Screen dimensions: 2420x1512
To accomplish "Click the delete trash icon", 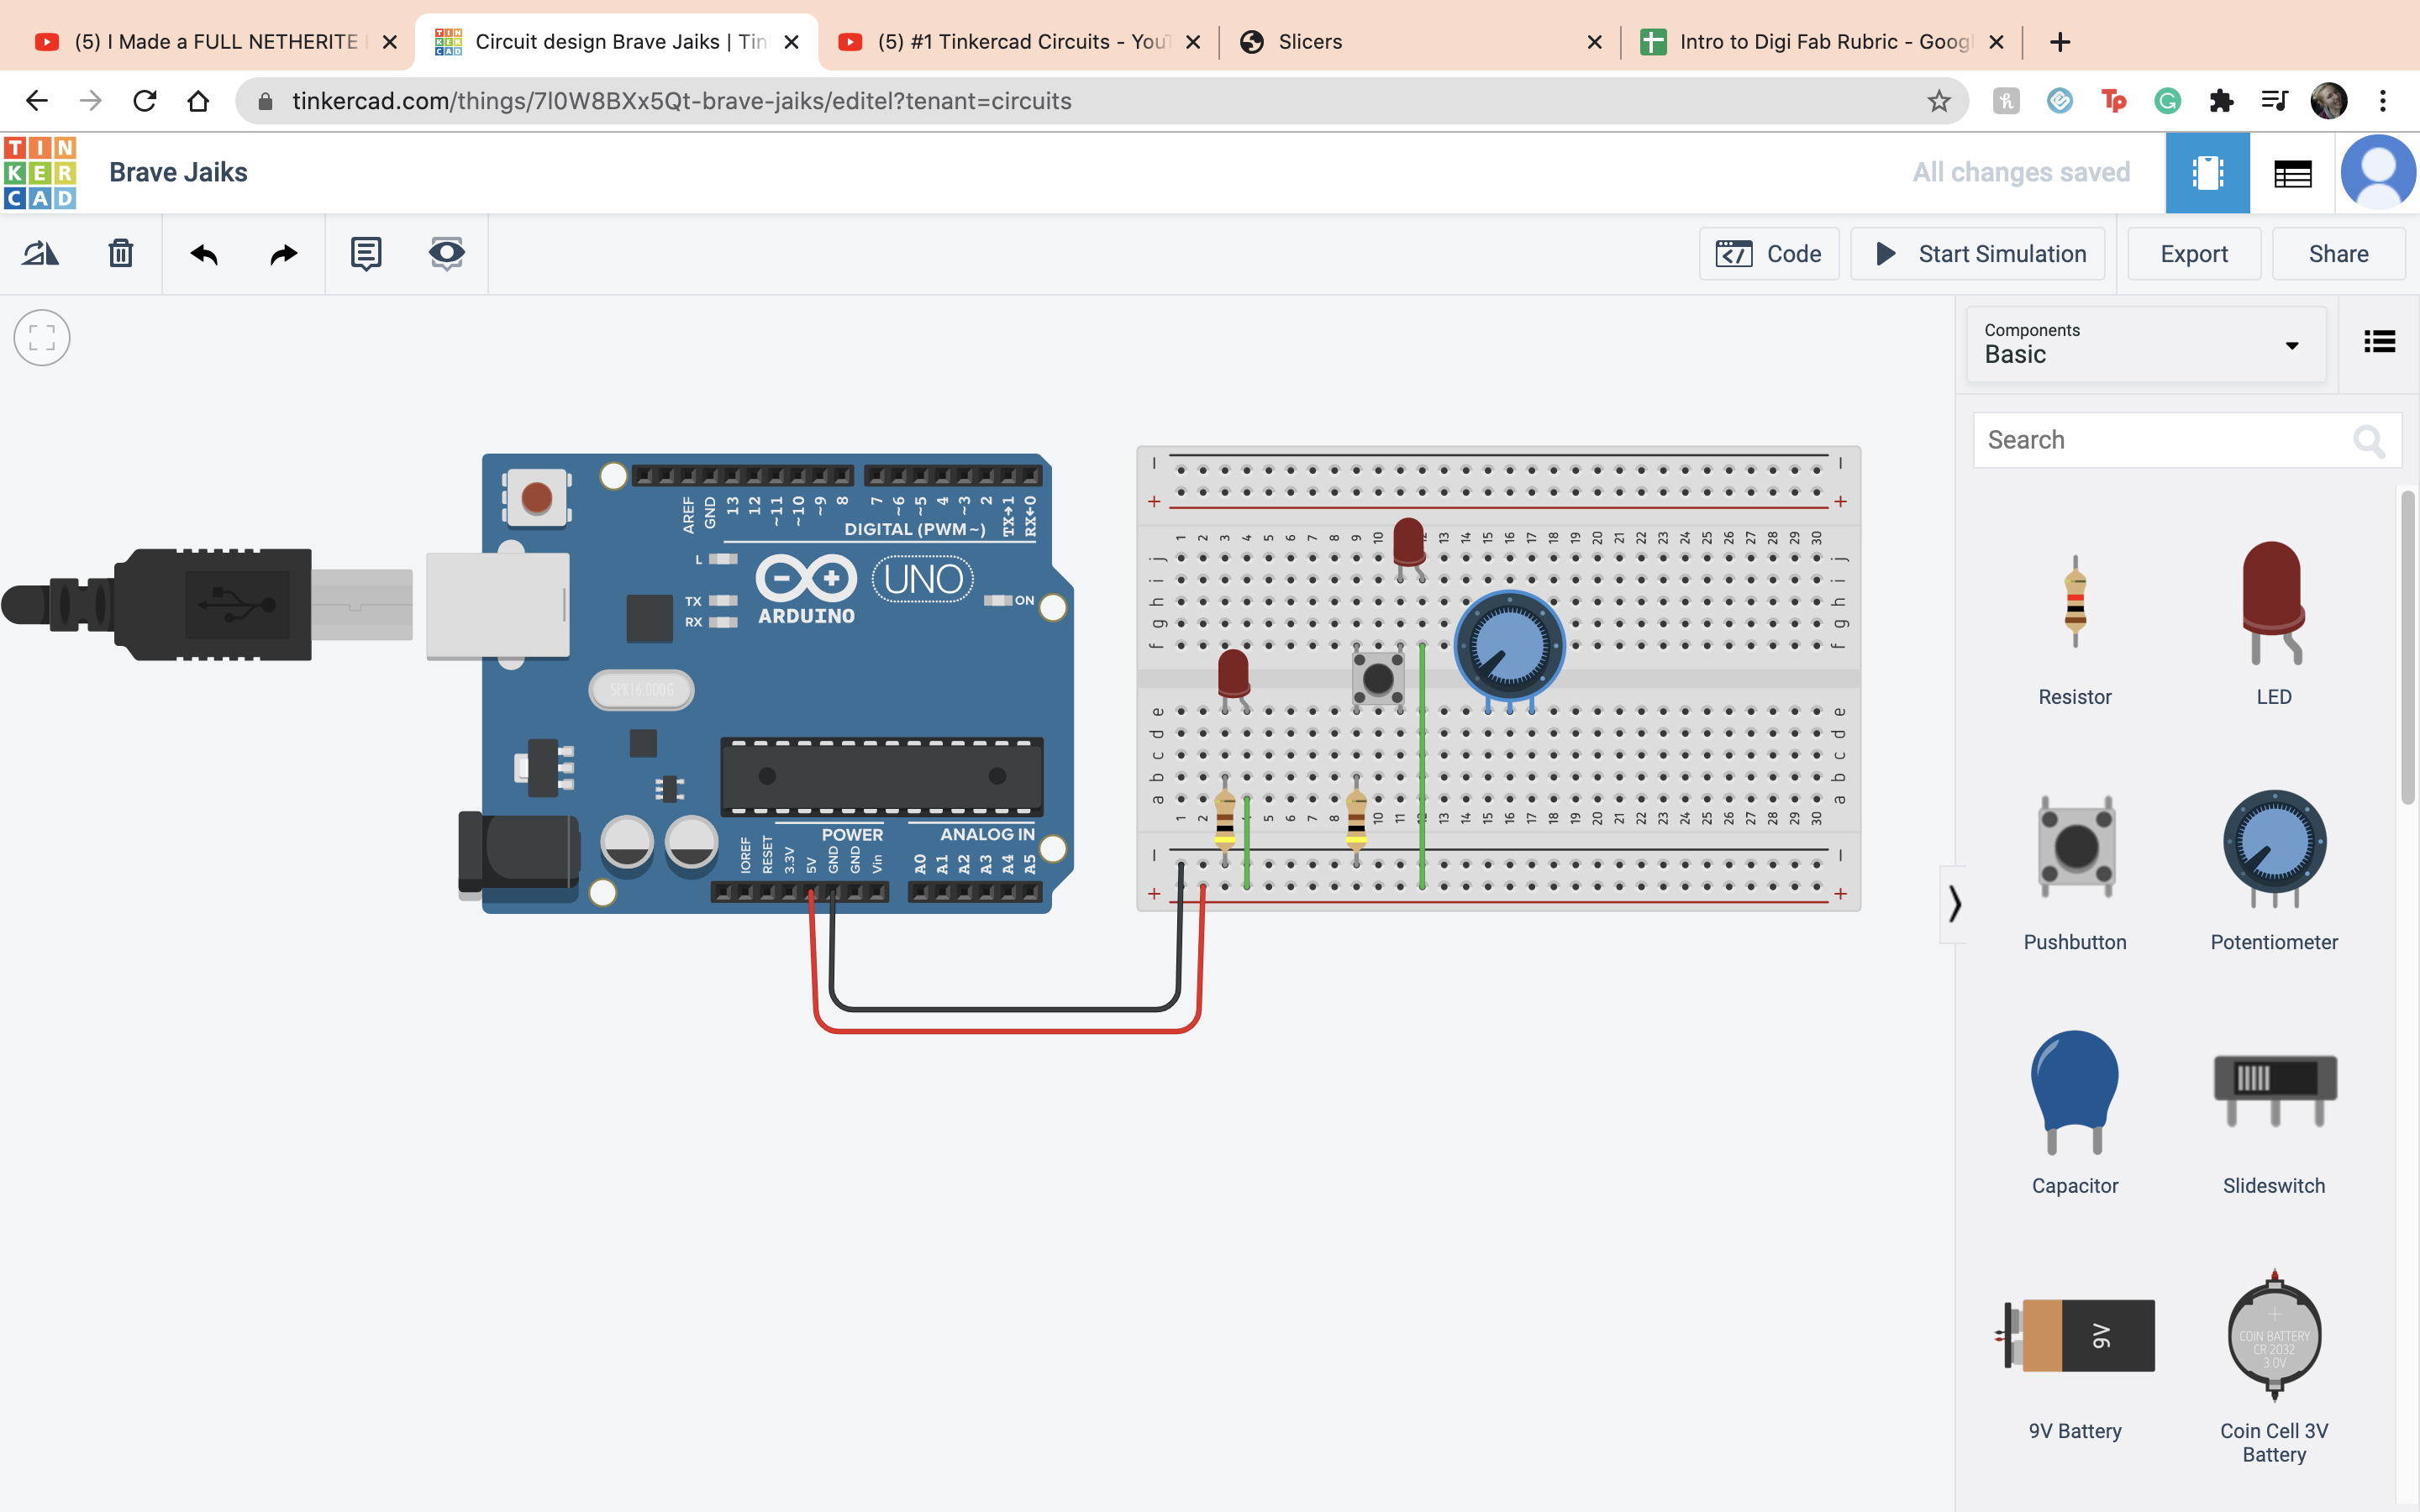I will (x=121, y=254).
